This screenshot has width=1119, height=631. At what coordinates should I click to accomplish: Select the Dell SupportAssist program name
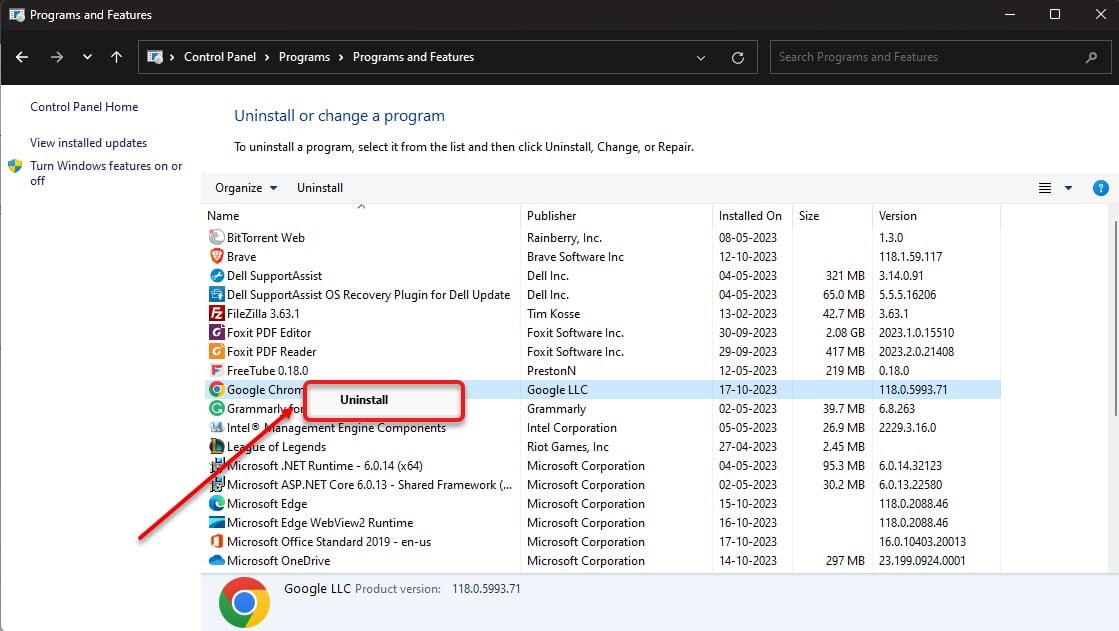pos(274,276)
